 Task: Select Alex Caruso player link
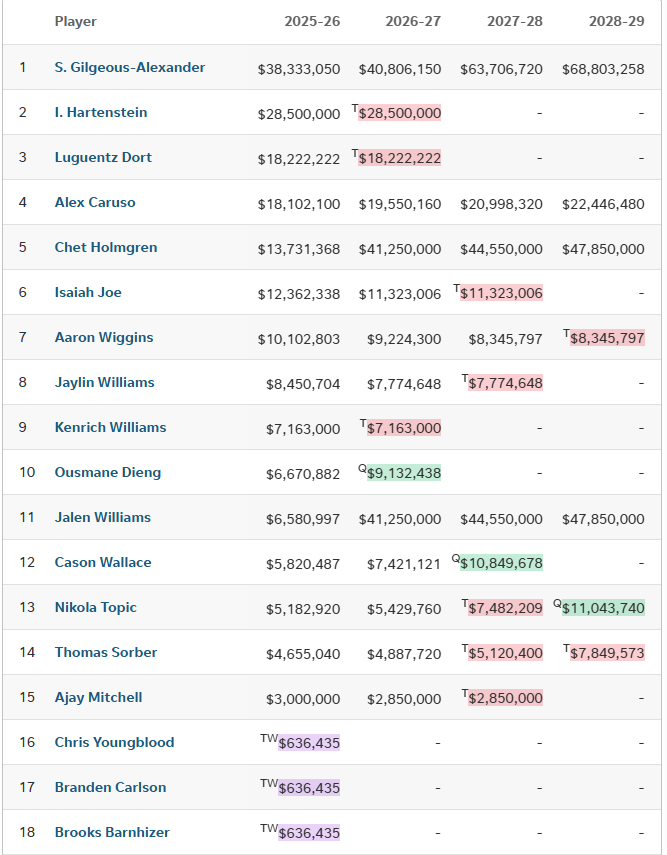pos(94,203)
